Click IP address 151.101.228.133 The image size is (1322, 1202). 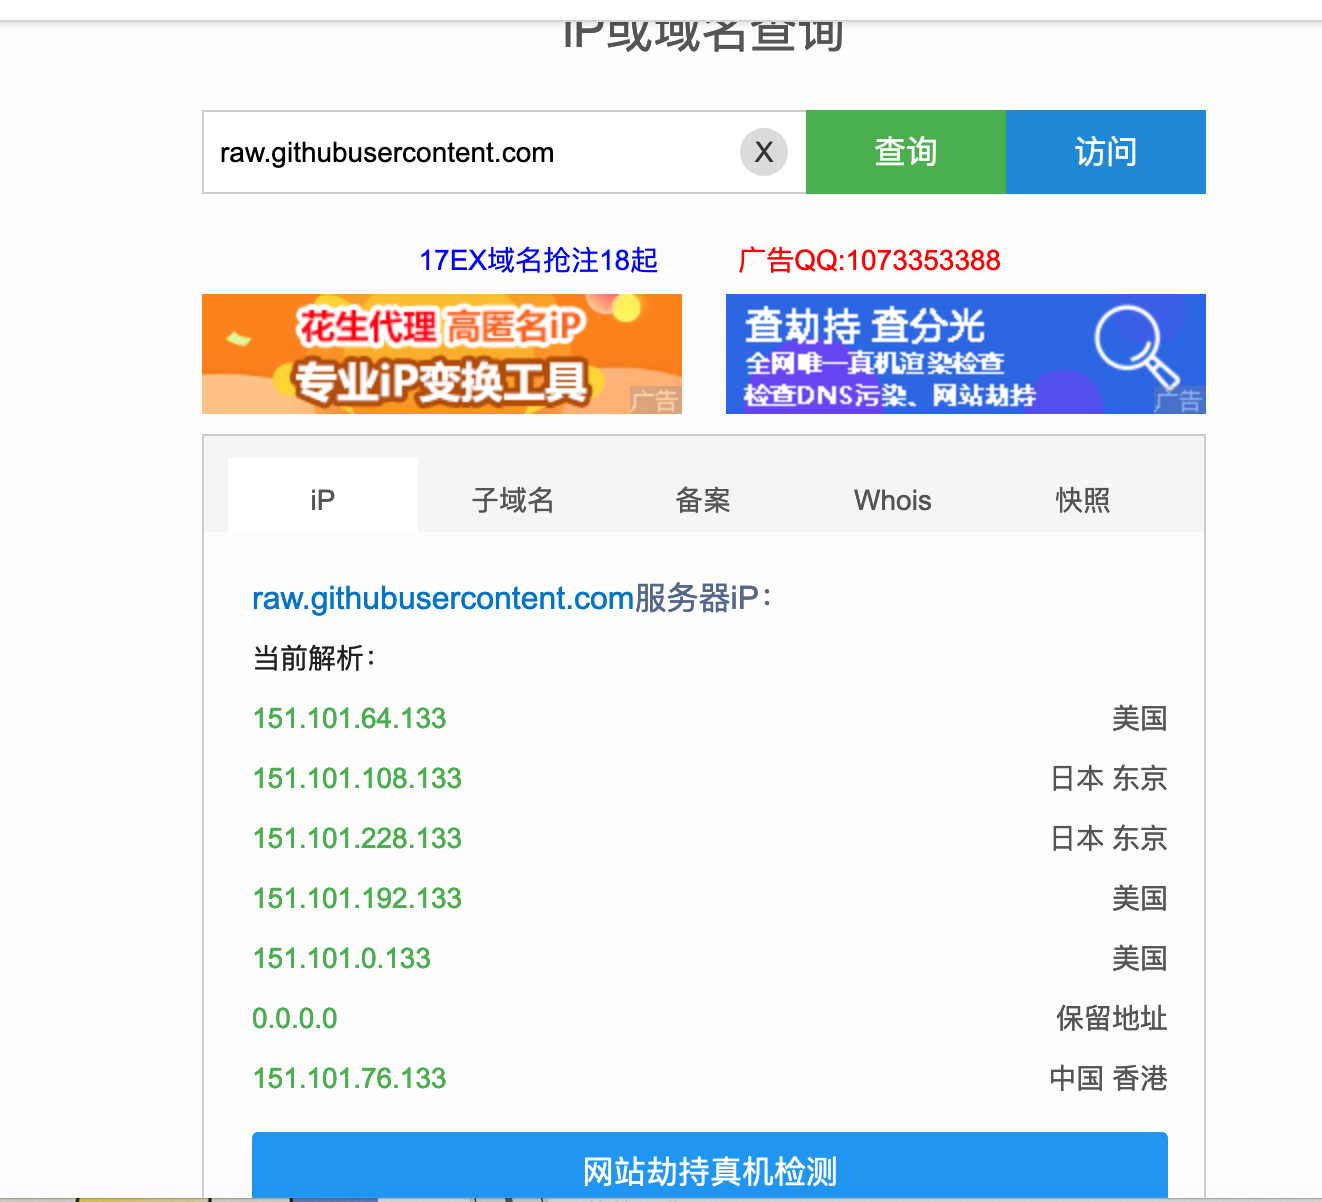(357, 838)
